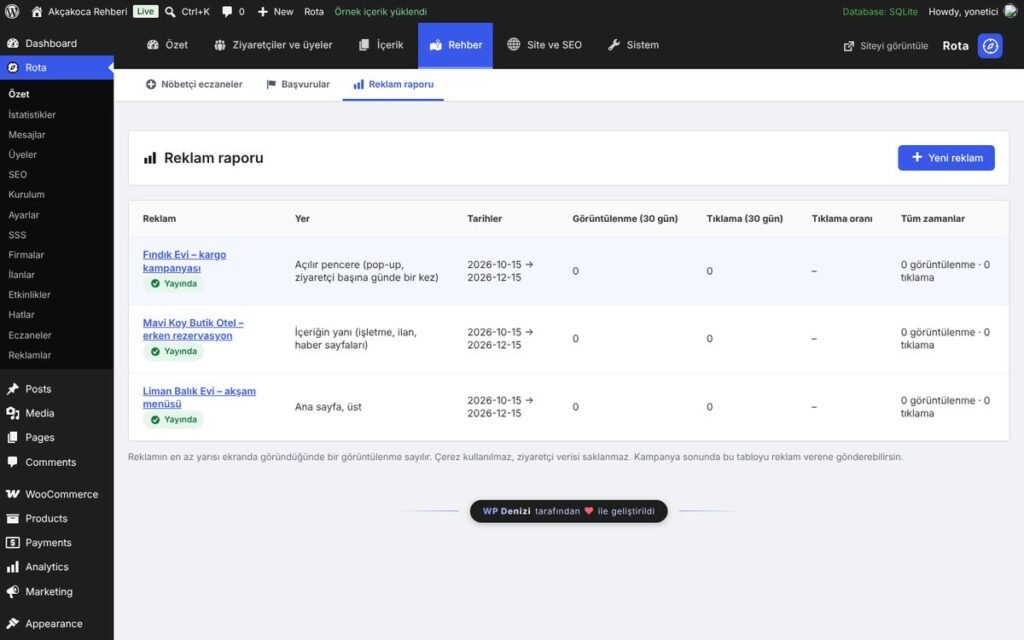Image resolution: width=1024 pixels, height=640 pixels.
Task: Click the Appearance brush icon
Action: (x=12, y=623)
